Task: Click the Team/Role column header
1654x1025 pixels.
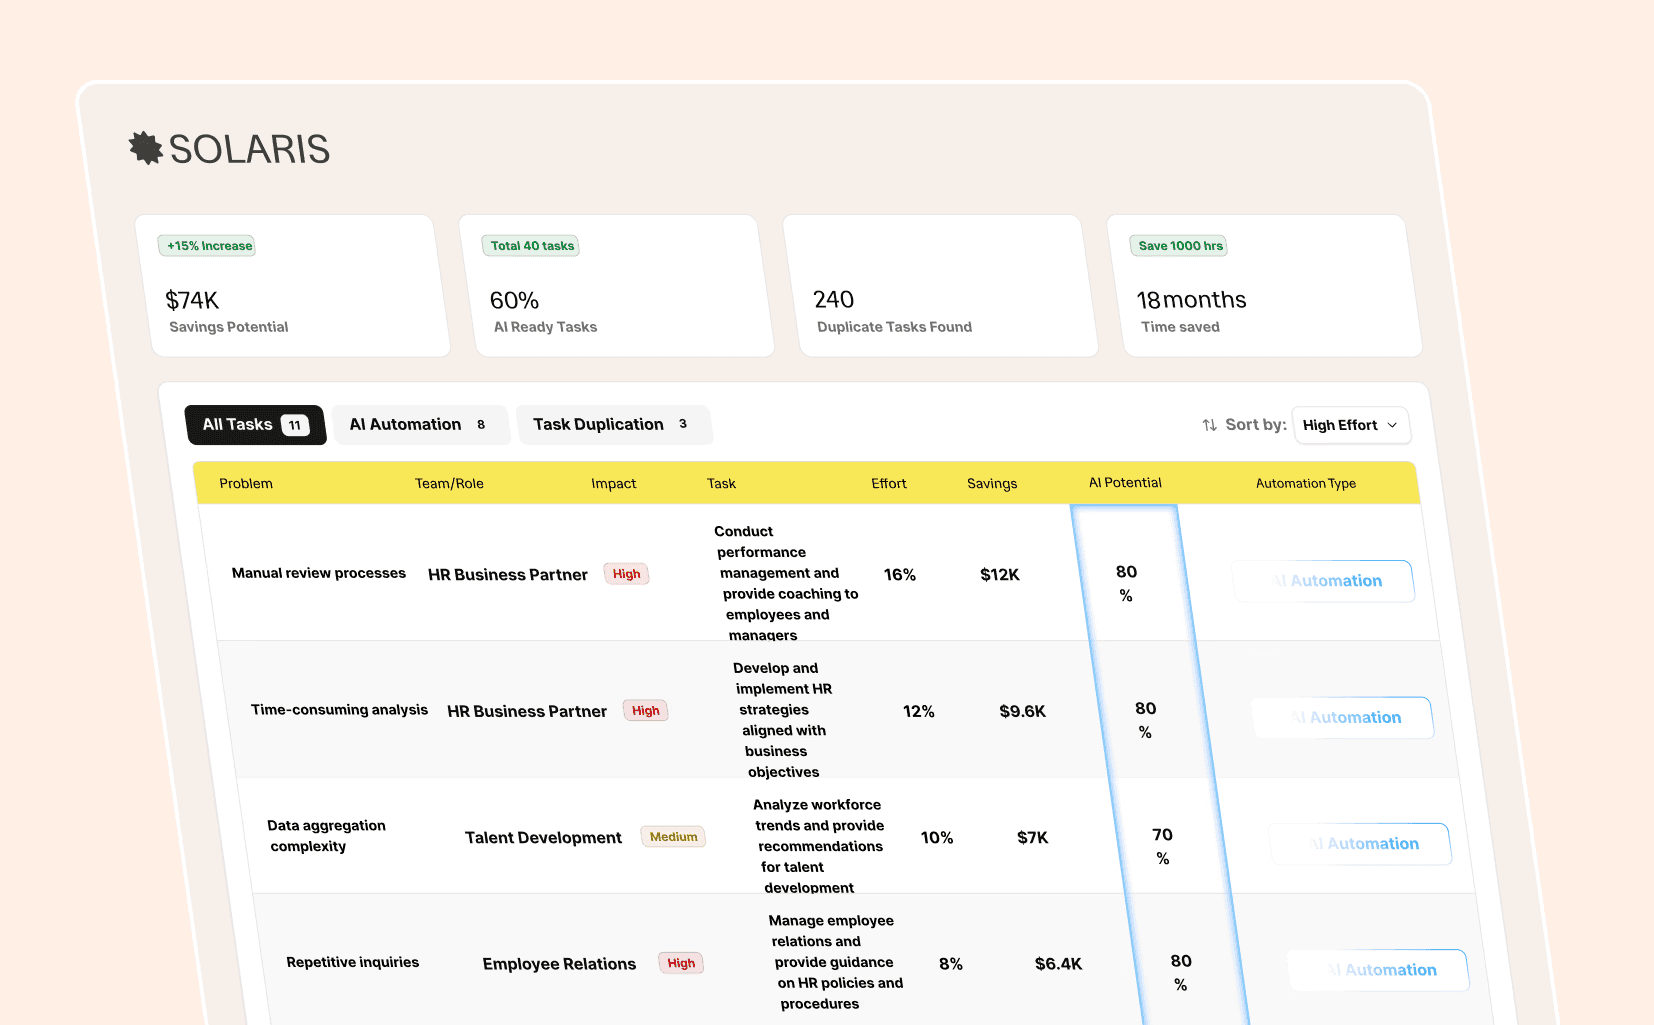Action: 449,484
